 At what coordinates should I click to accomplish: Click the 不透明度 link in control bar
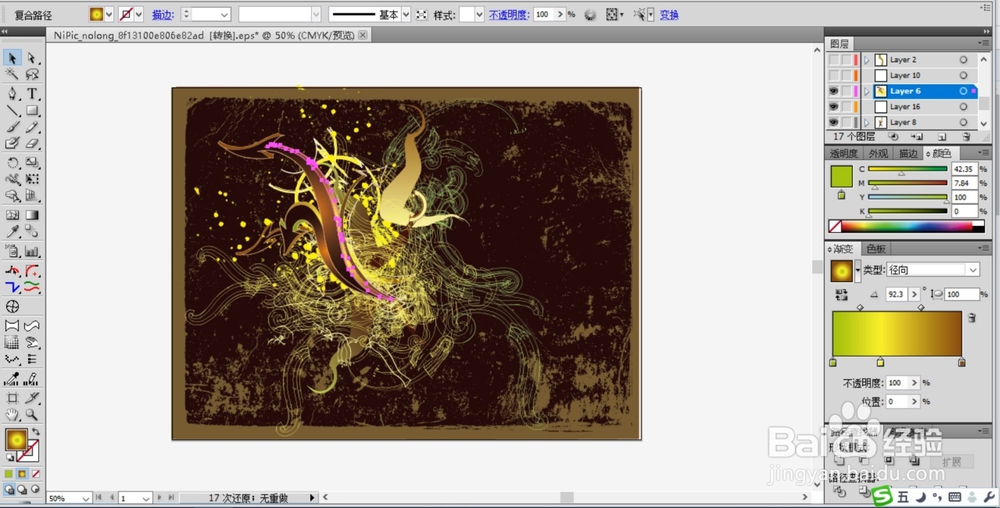tap(509, 15)
